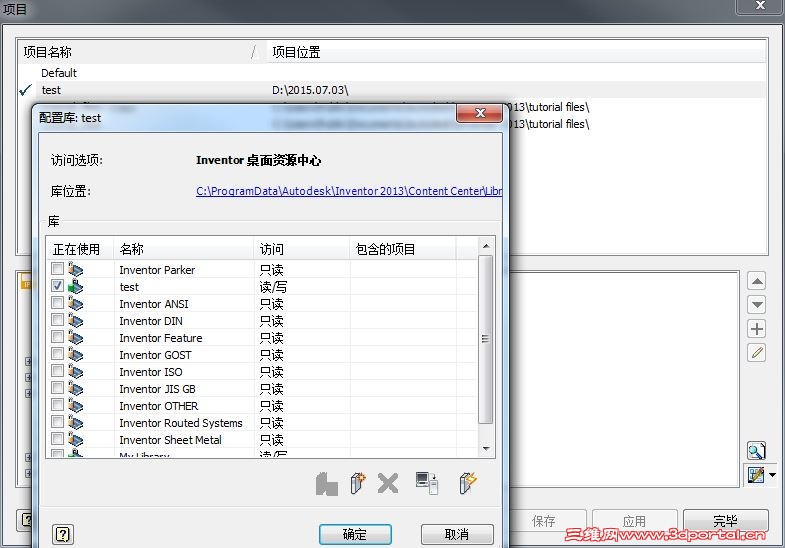This screenshot has height=548, width=785.
Task: Enable the Inventor JIS GB library checkbox
Action: 57,388
